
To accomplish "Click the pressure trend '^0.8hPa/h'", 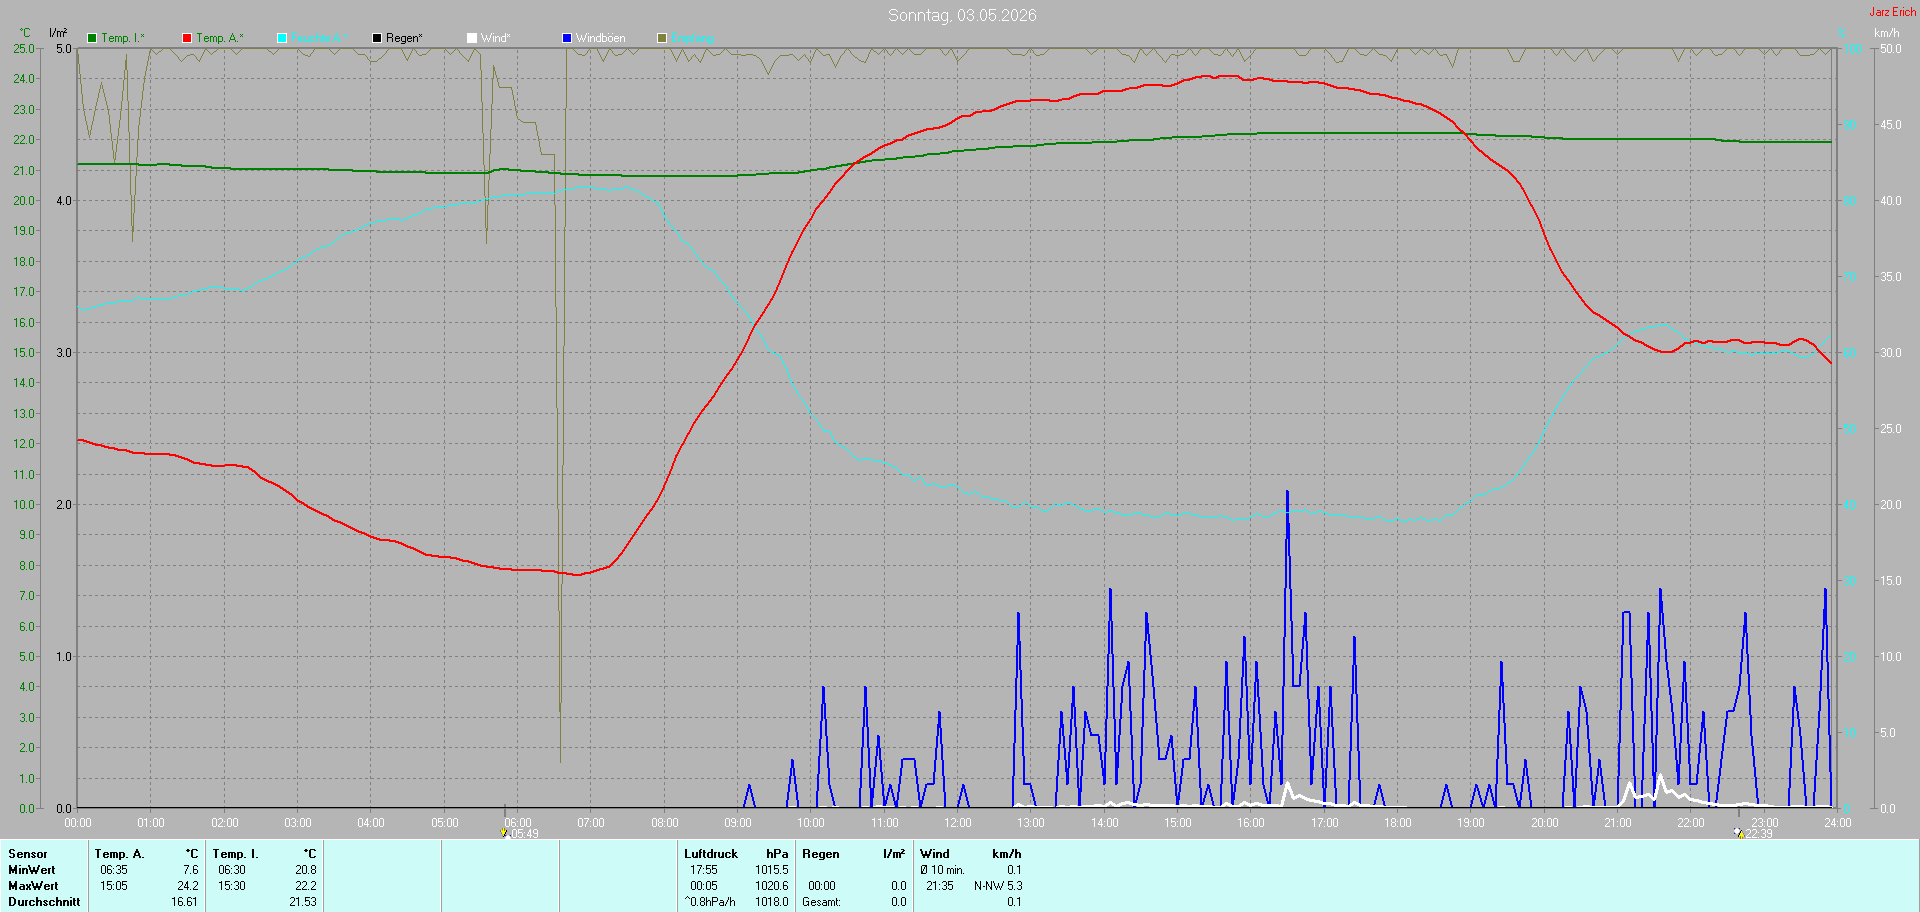I will [x=710, y=902].
